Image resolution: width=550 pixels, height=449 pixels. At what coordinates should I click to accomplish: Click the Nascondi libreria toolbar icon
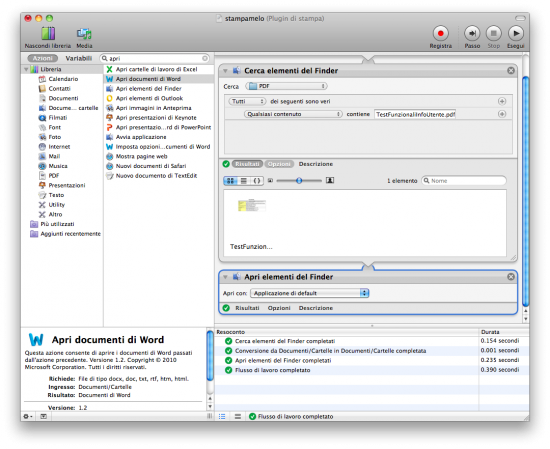[48, 34]
